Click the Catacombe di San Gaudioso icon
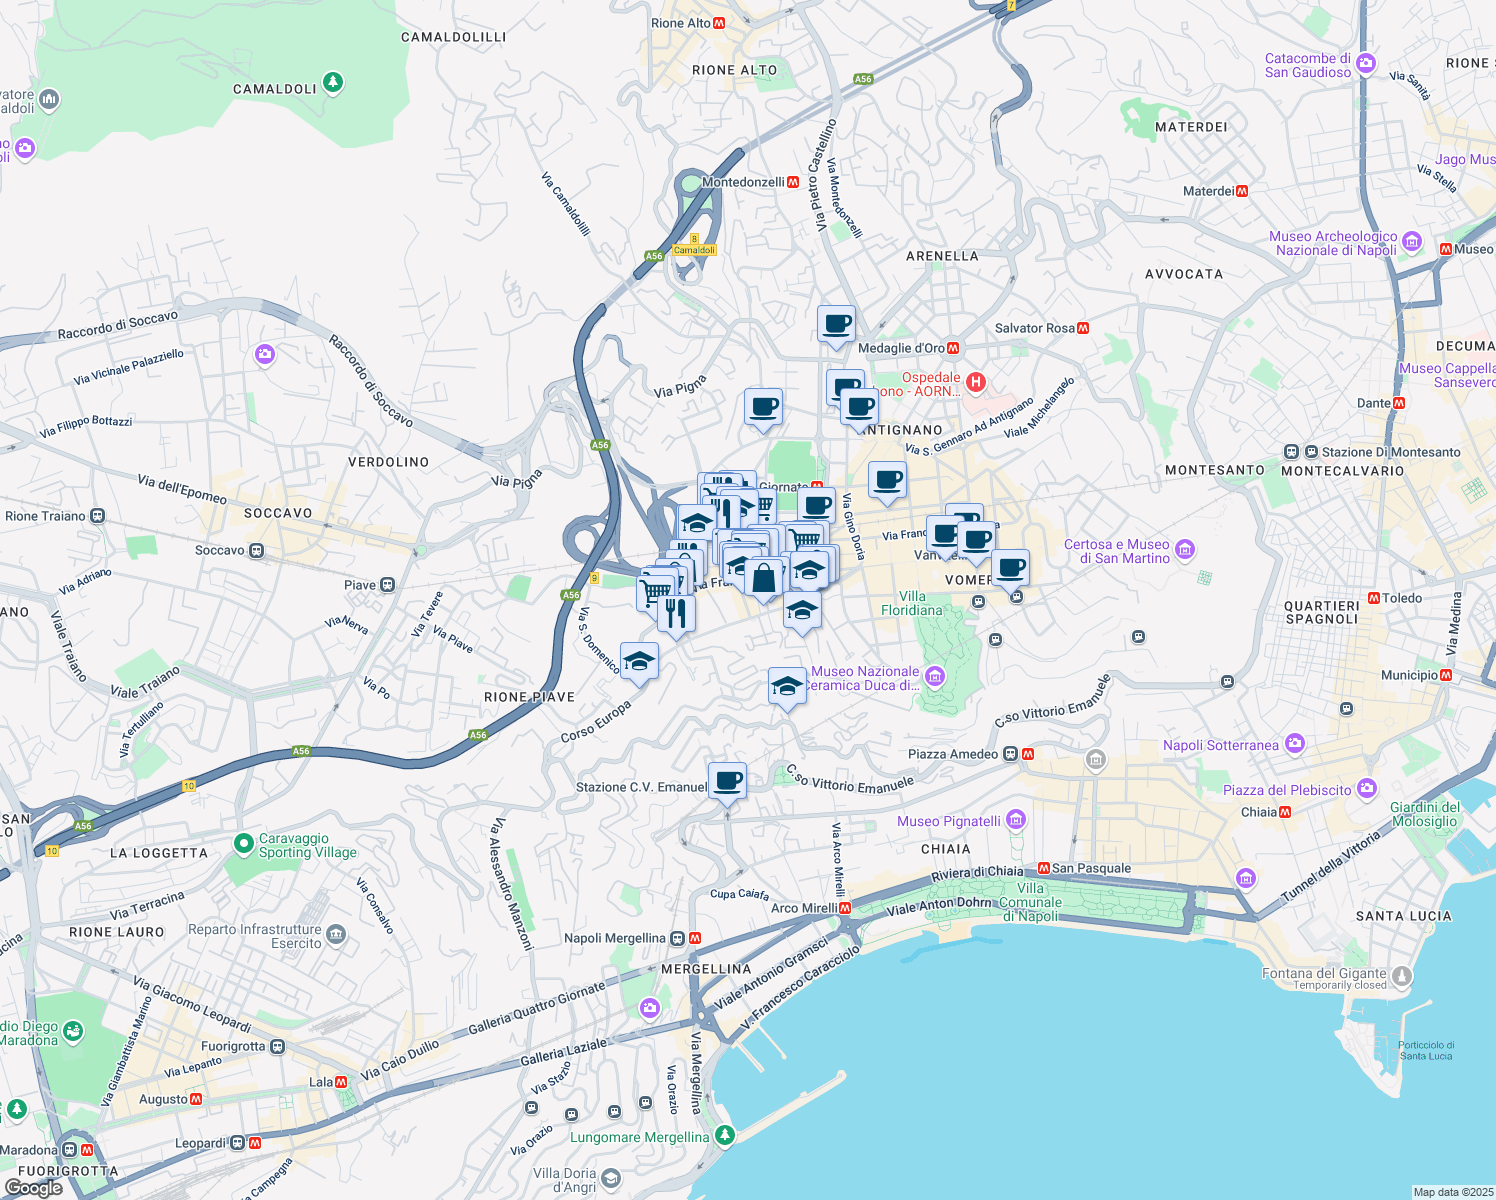Viewport: 1496px width, 1200px height. coord(1368,65)
